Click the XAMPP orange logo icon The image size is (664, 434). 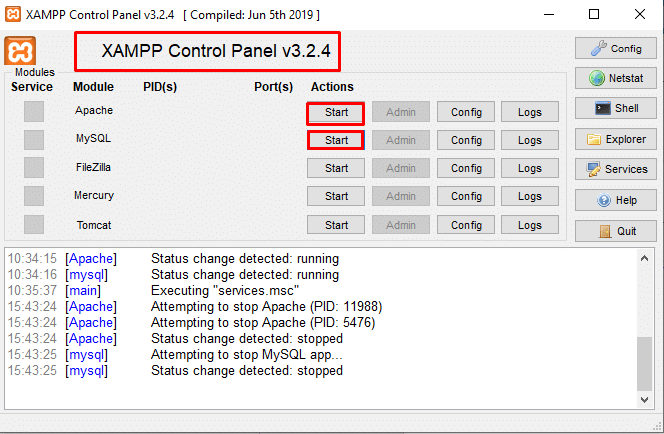(x=20, y=51)
